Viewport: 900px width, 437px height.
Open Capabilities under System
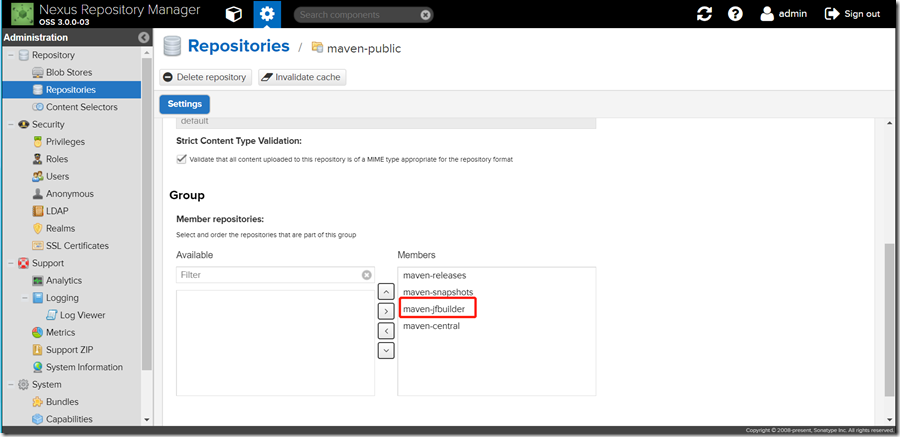(x=71, y=419)
